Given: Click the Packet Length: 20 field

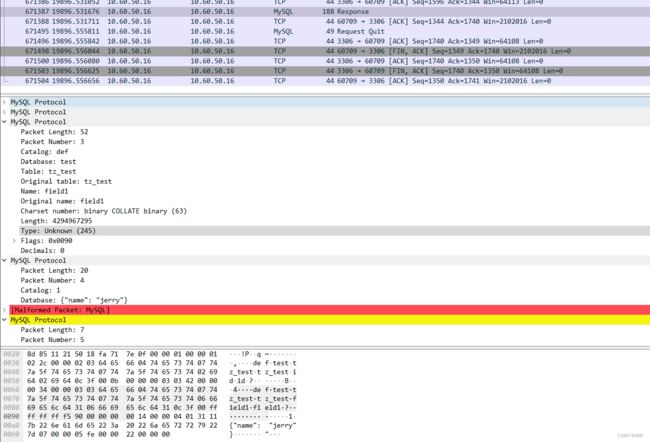Looking at the screenshot, I should click(x=54, y=270).
